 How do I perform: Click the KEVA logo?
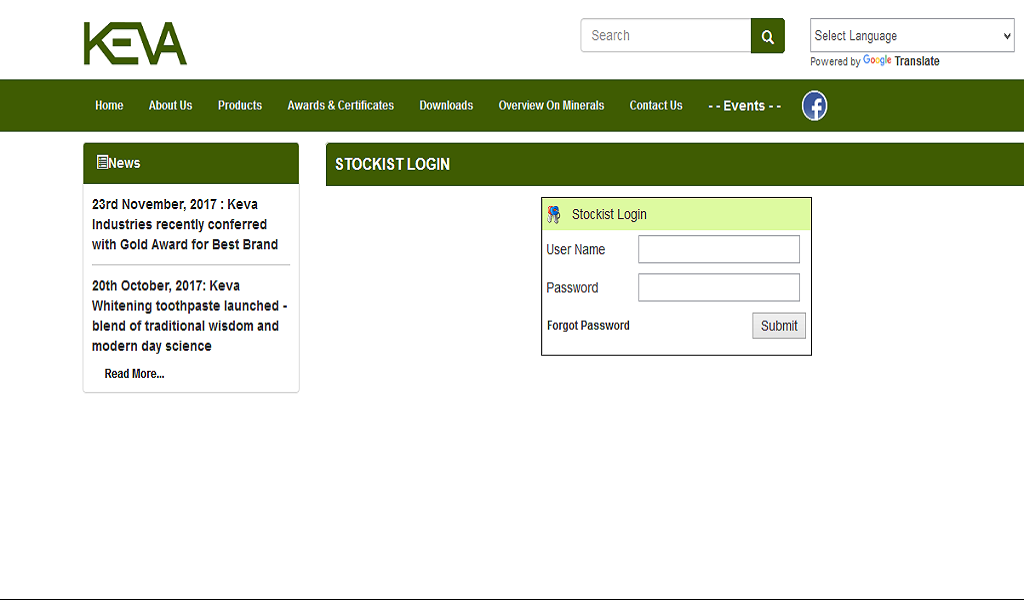click(x=135, y=43)
